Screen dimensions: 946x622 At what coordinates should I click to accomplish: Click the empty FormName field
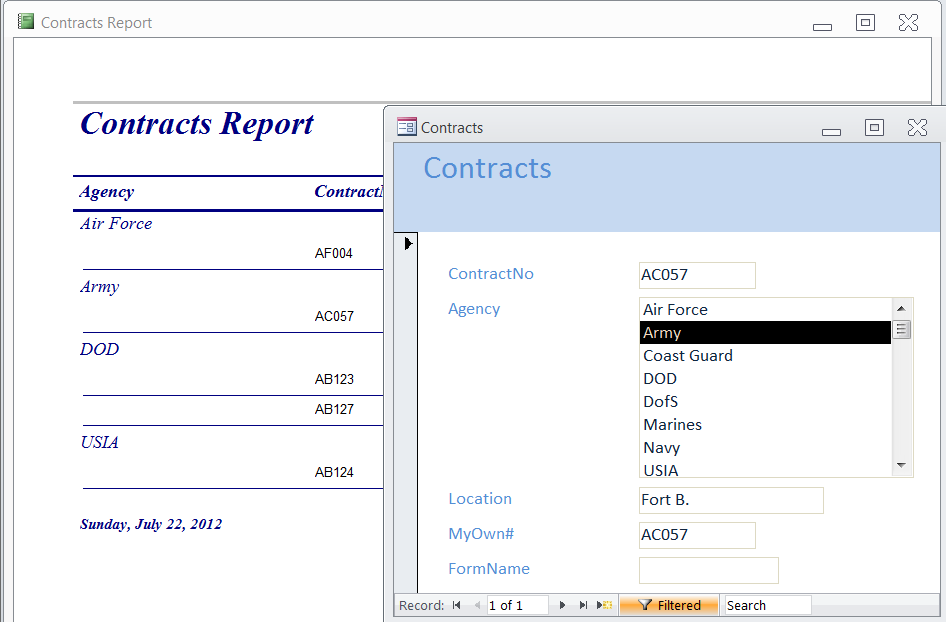click(x=708, y=570)
